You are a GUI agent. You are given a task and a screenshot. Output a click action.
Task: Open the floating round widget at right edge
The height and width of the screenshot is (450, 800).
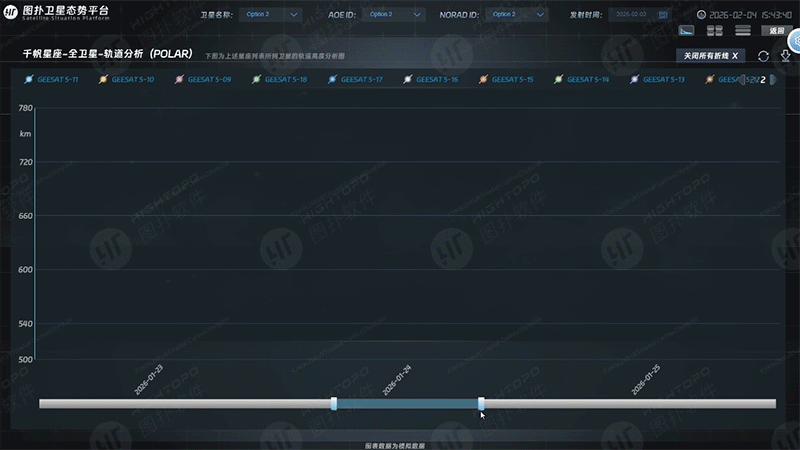point(794,40)
